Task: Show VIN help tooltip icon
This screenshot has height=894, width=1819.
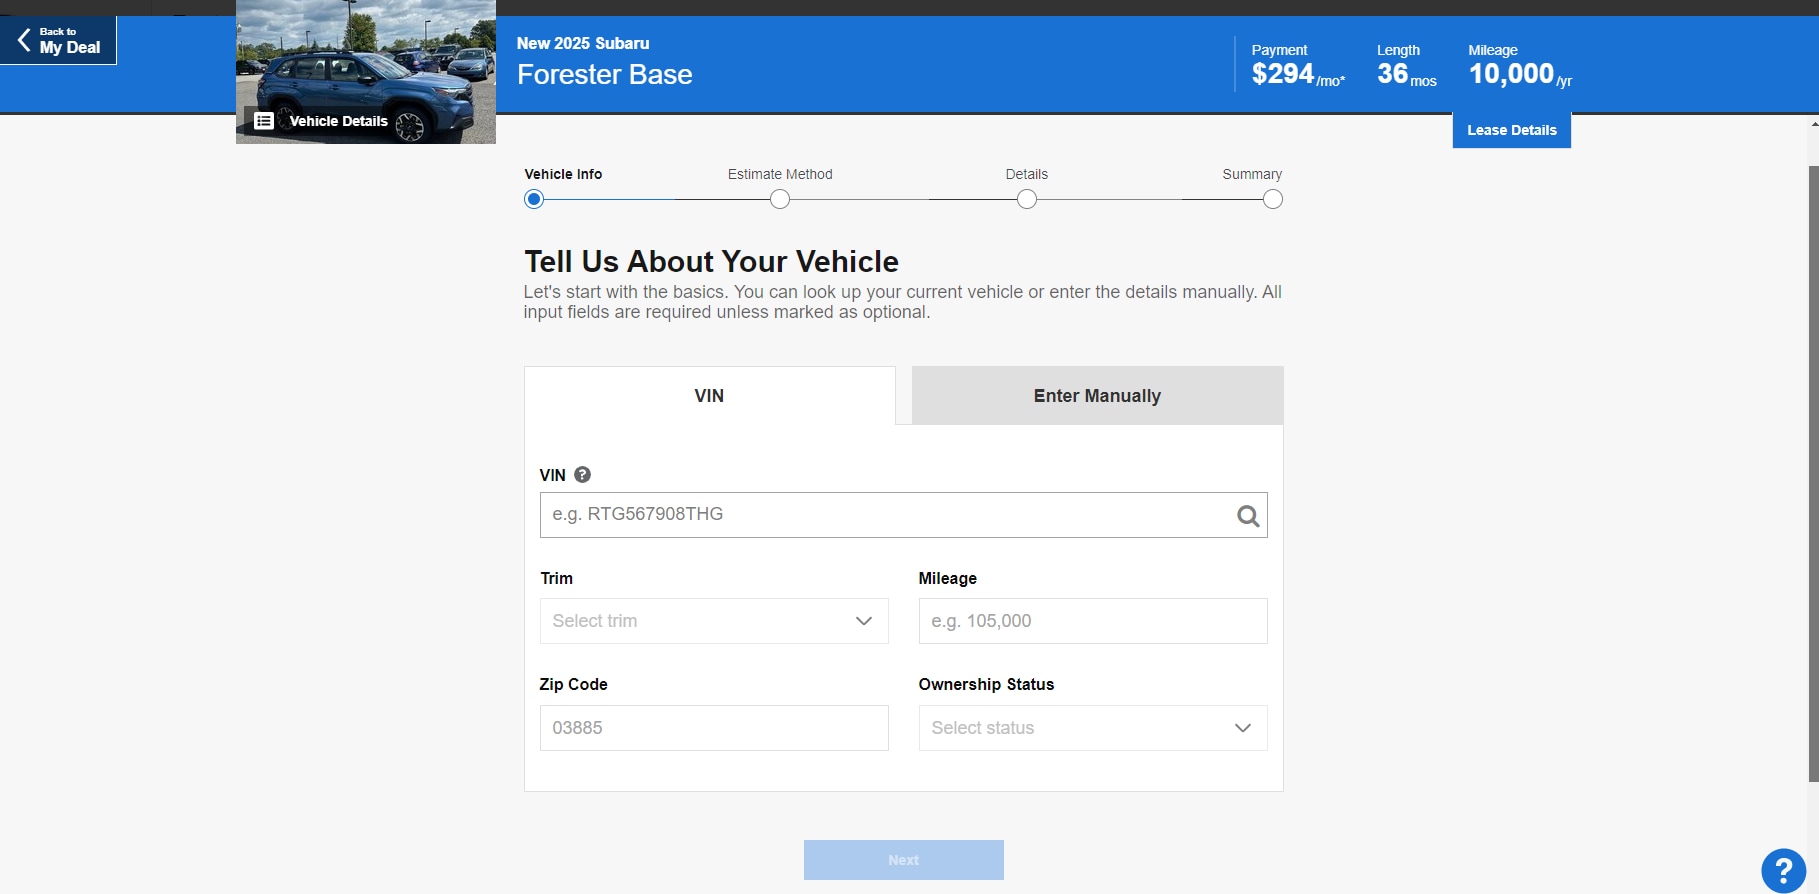Action: 583,475
